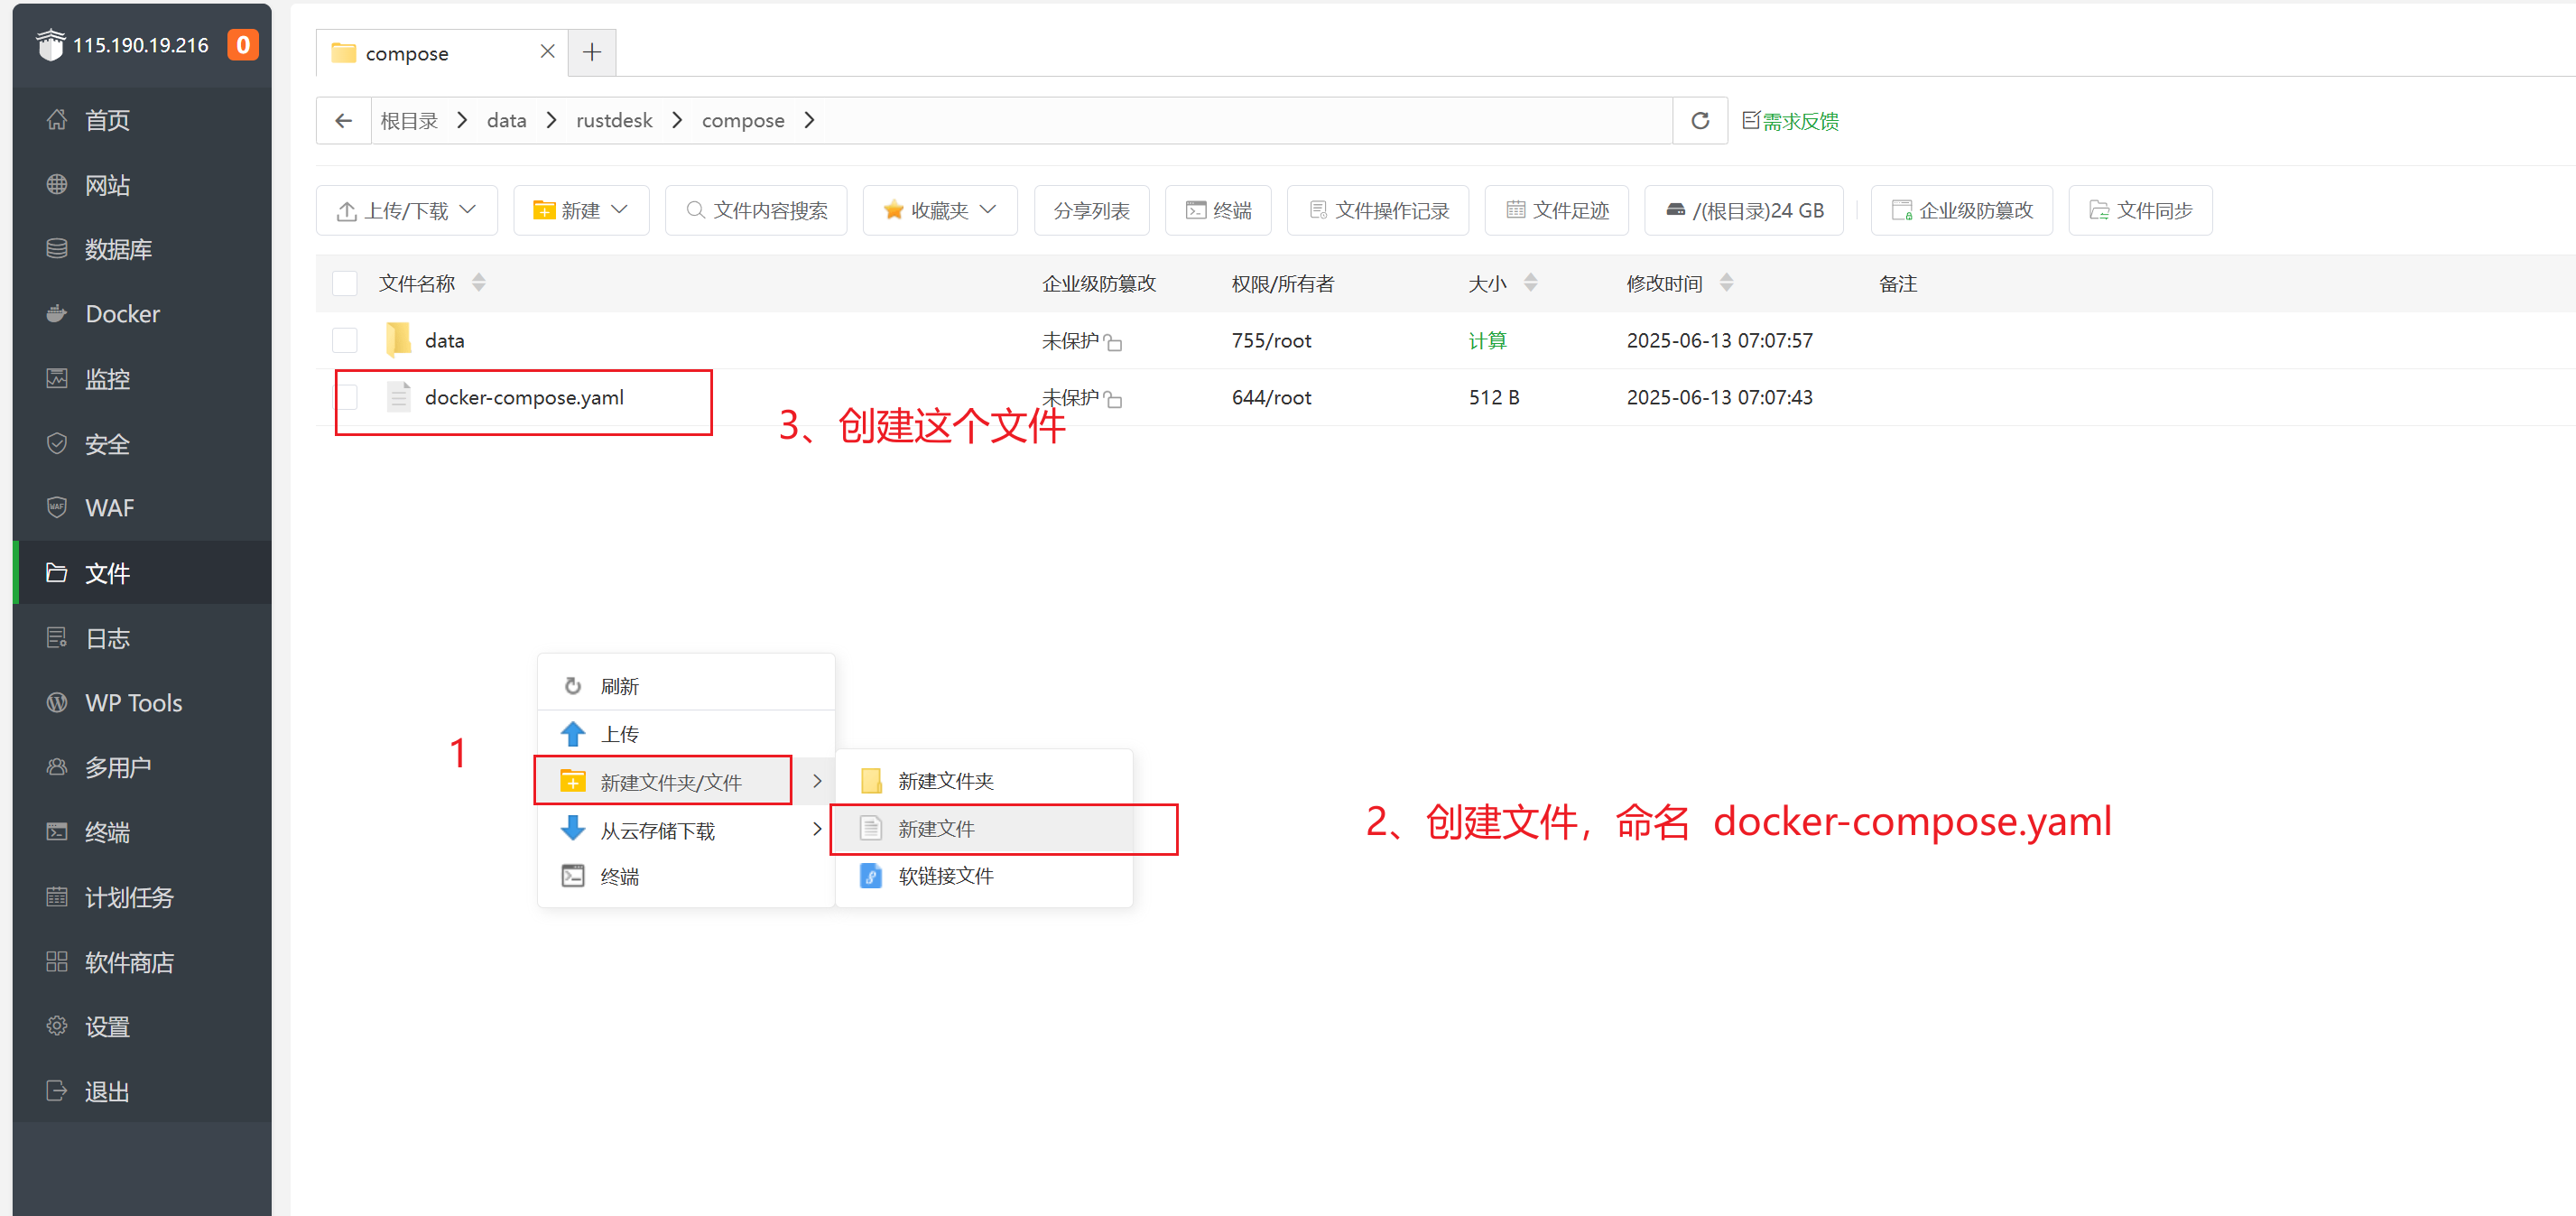Expand the 新建 dropdown button
2576x1216 pixels.
(x=581, y=210)
